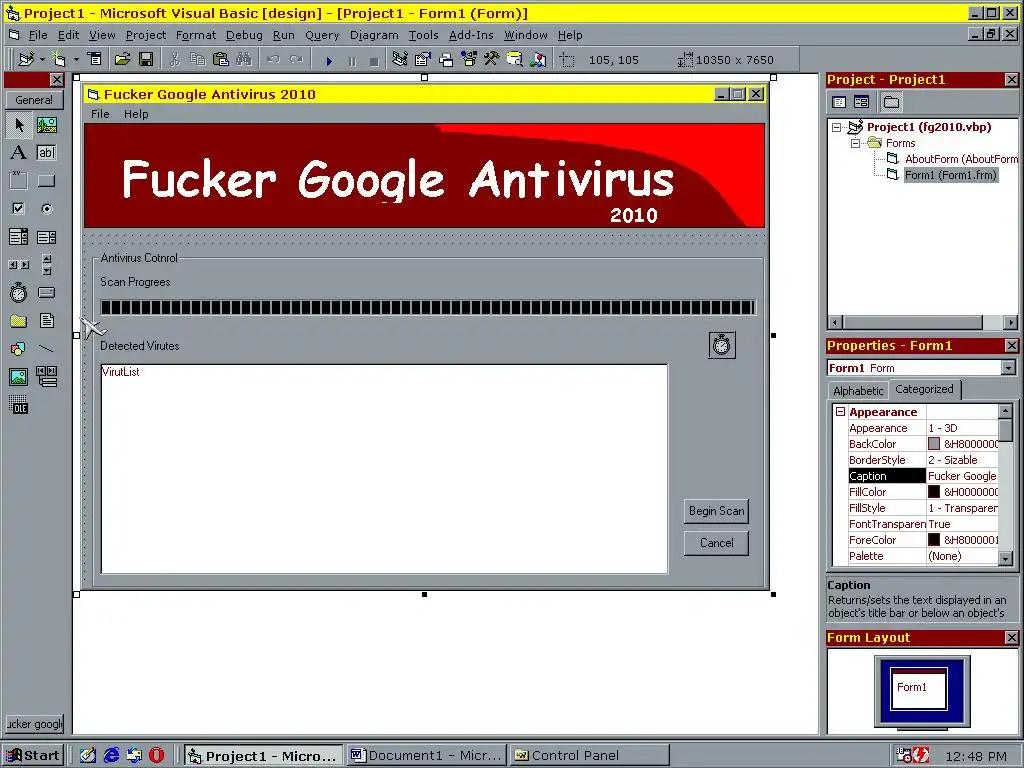Click the Add Standard EXE Project toolbar icon
Image resolution: width=1024 pixels, height=768 pixels.
pos(26,59)
